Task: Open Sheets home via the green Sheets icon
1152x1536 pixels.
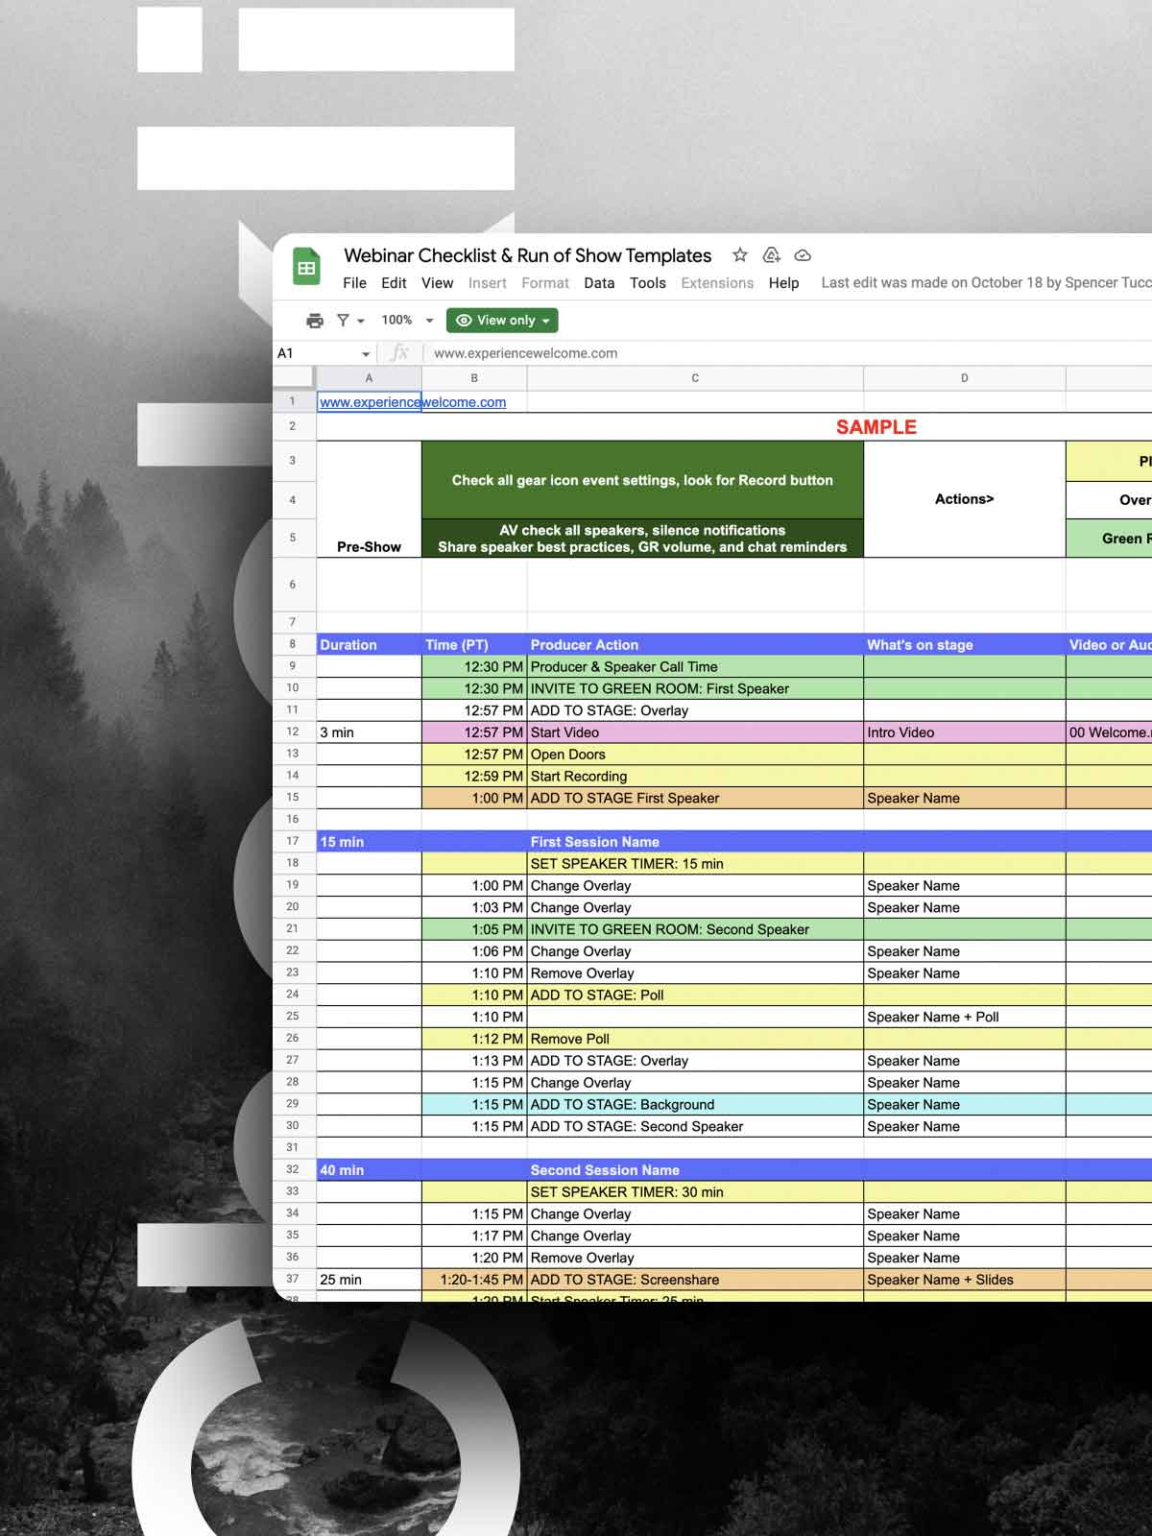Action: 306,265
